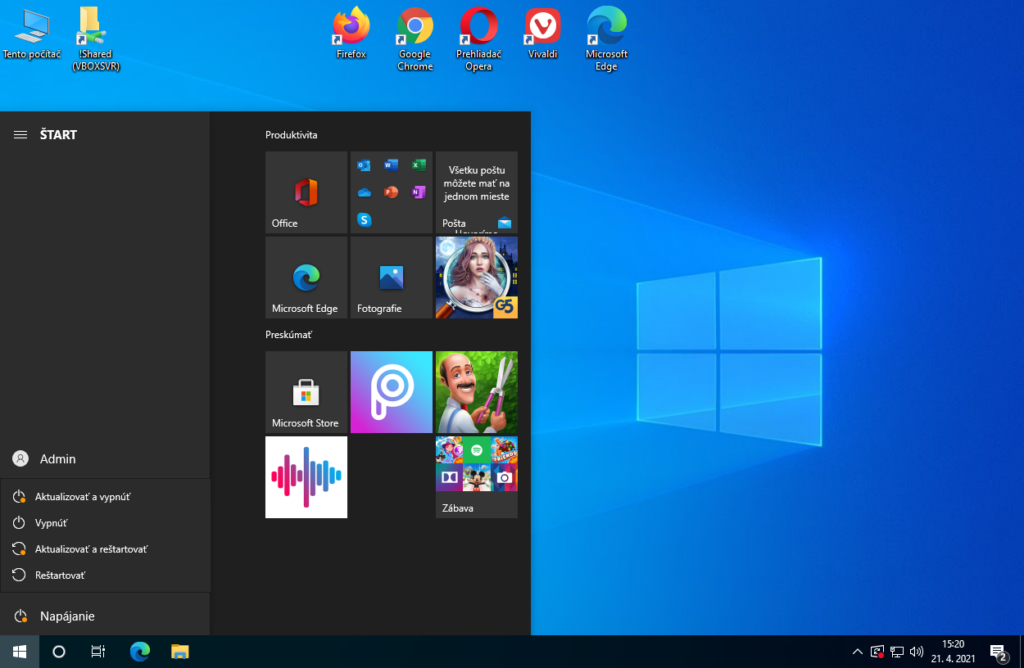Choose Reštartovať from the power menu
The image size is (1024, 668).
coord(60,575)
